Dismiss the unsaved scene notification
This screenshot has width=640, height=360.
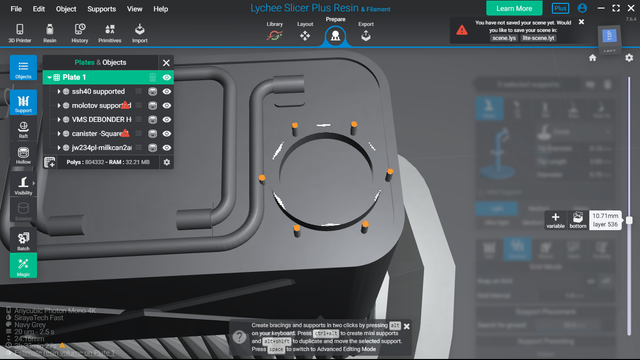(581, 22)
